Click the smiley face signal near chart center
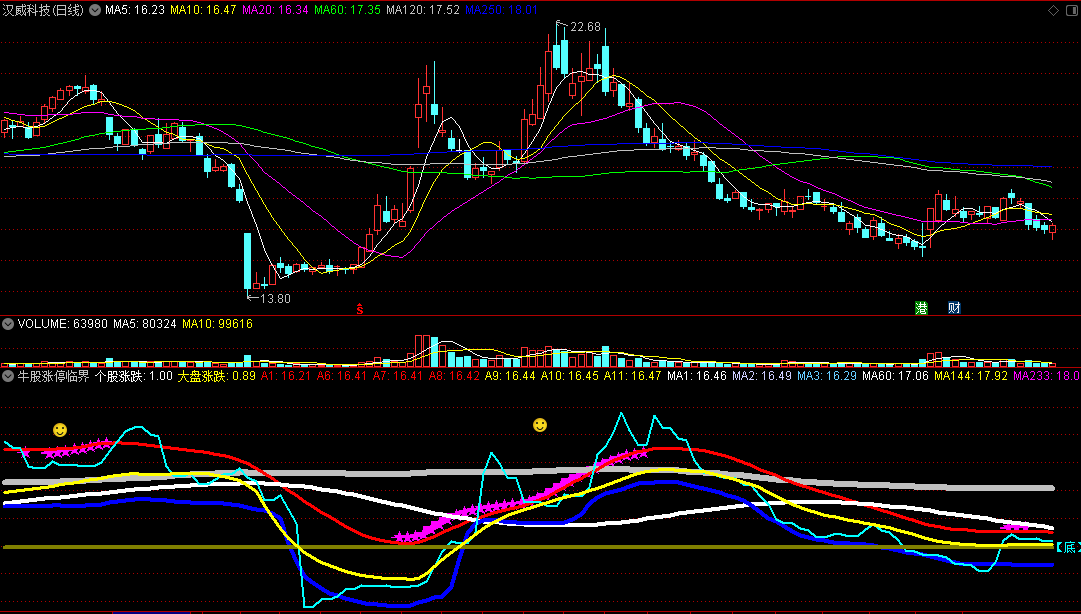This screenshot has height=614, width=1081. [x=540, y=425]
